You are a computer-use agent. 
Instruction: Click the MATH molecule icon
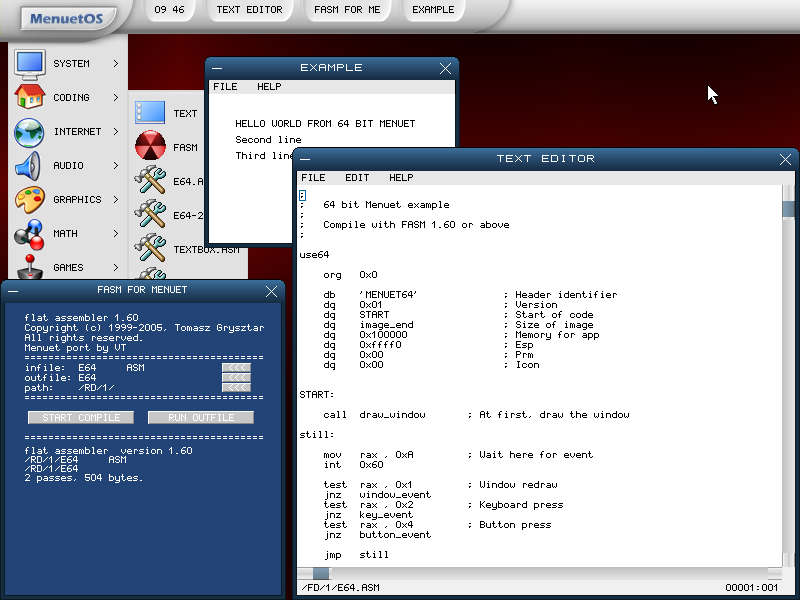(x=29, y=234)
